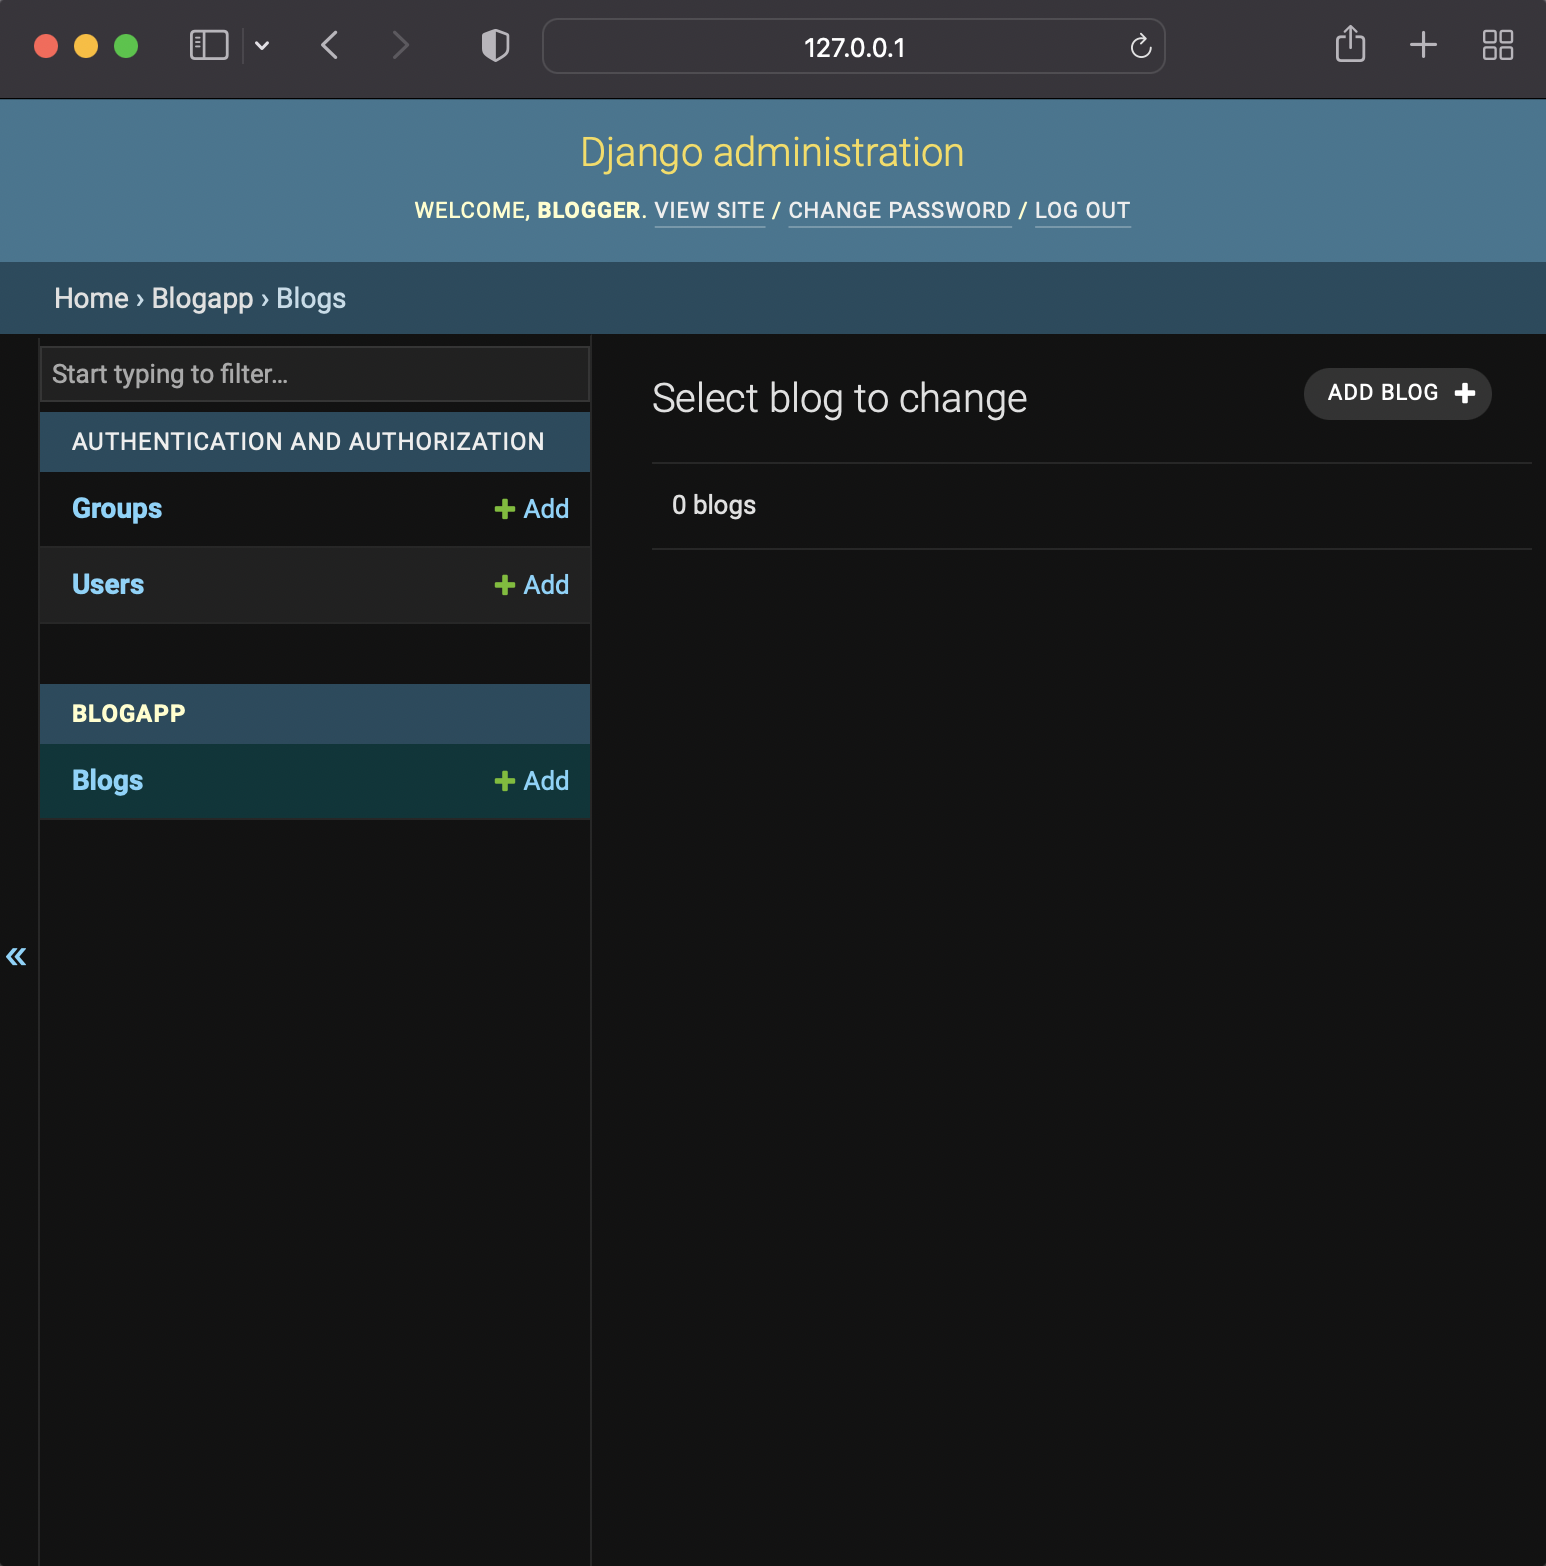Toggle Safari sidebar panel icon
1546x1566 pixels.
click(209, 45)
